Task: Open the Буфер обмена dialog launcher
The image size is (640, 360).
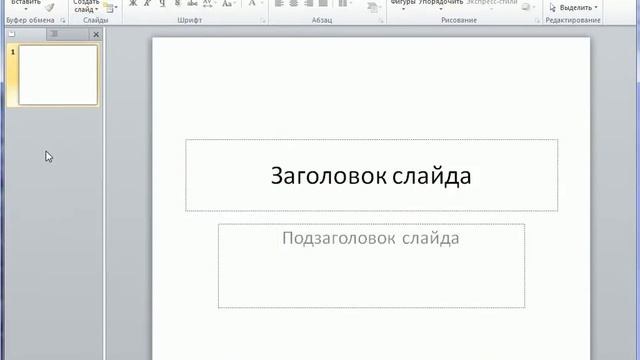Action: pos(63,20)
